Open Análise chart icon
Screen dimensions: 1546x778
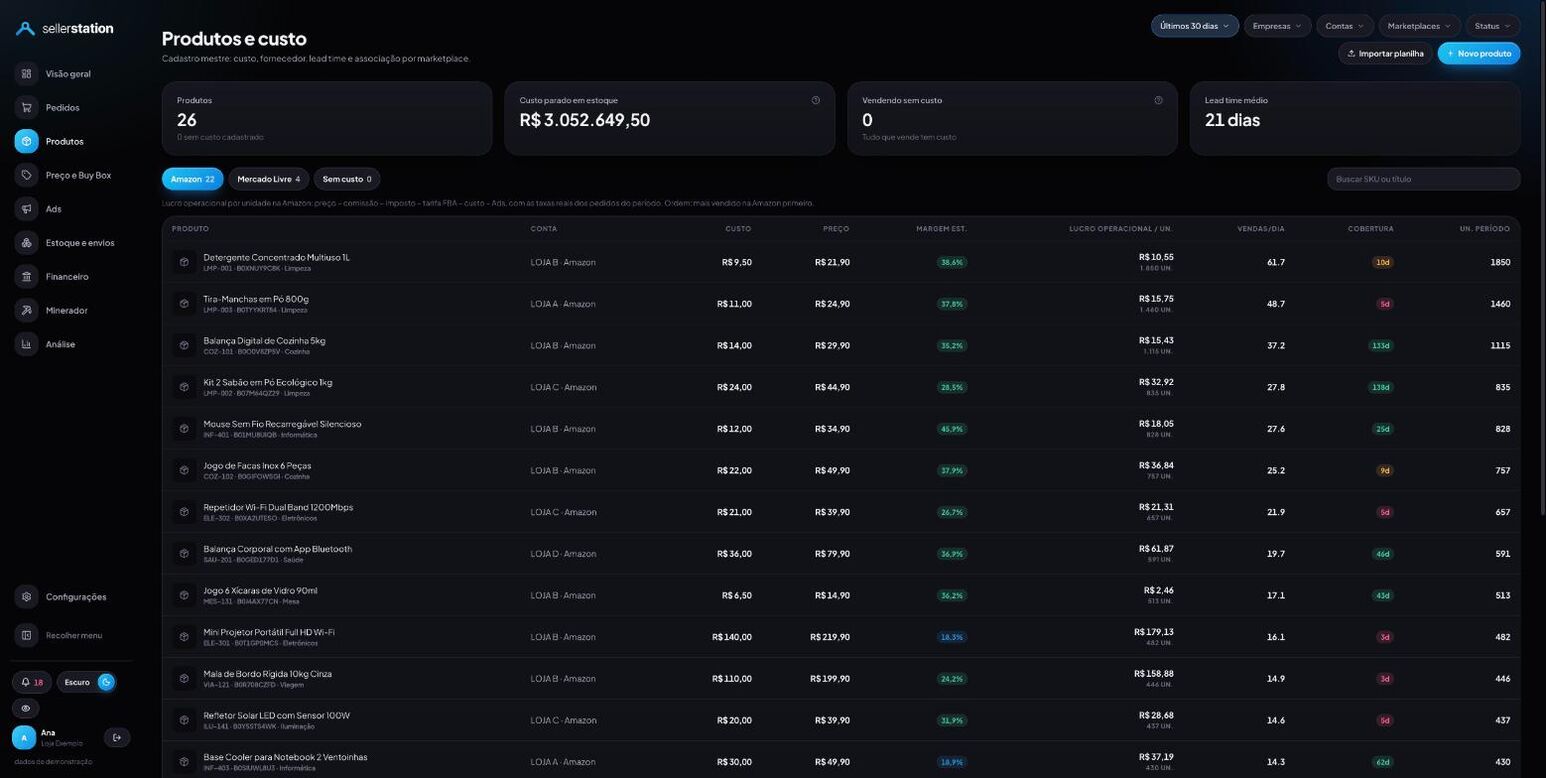(x=26, y=344)
